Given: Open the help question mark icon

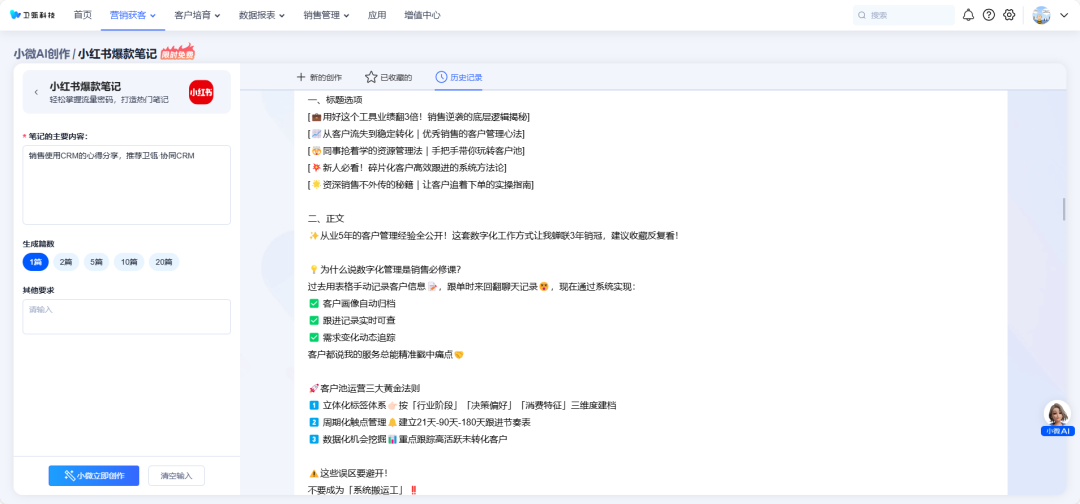Looking at the screenshot, I should 989,15.
